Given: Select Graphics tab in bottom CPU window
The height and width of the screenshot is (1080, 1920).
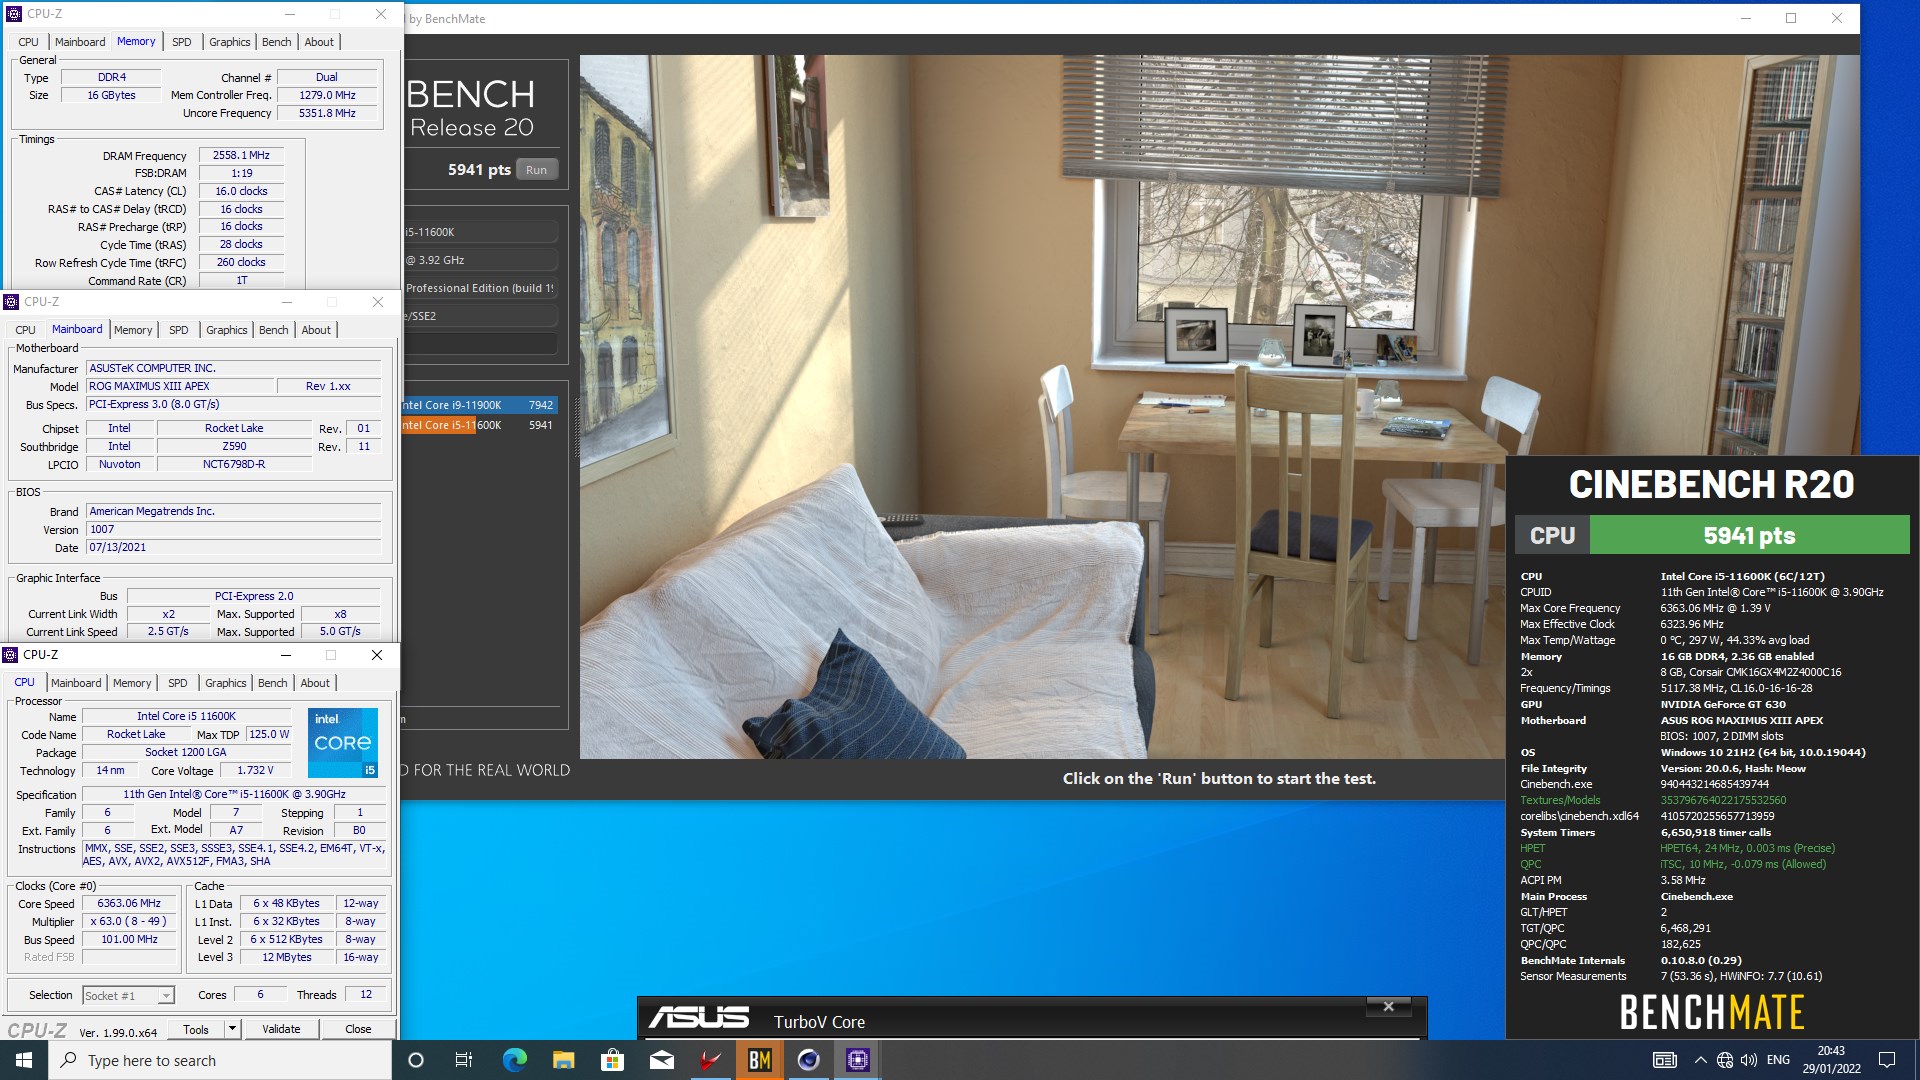Looking at the screenshot, I should (x=225, y=683).
